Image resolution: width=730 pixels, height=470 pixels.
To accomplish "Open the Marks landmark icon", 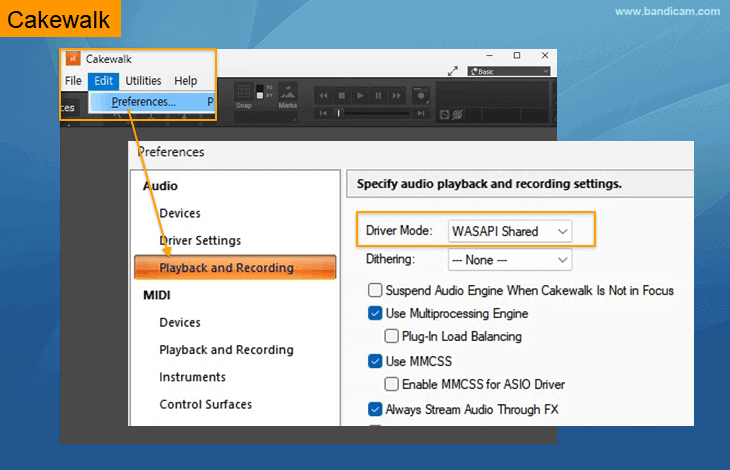I will 288,92.
